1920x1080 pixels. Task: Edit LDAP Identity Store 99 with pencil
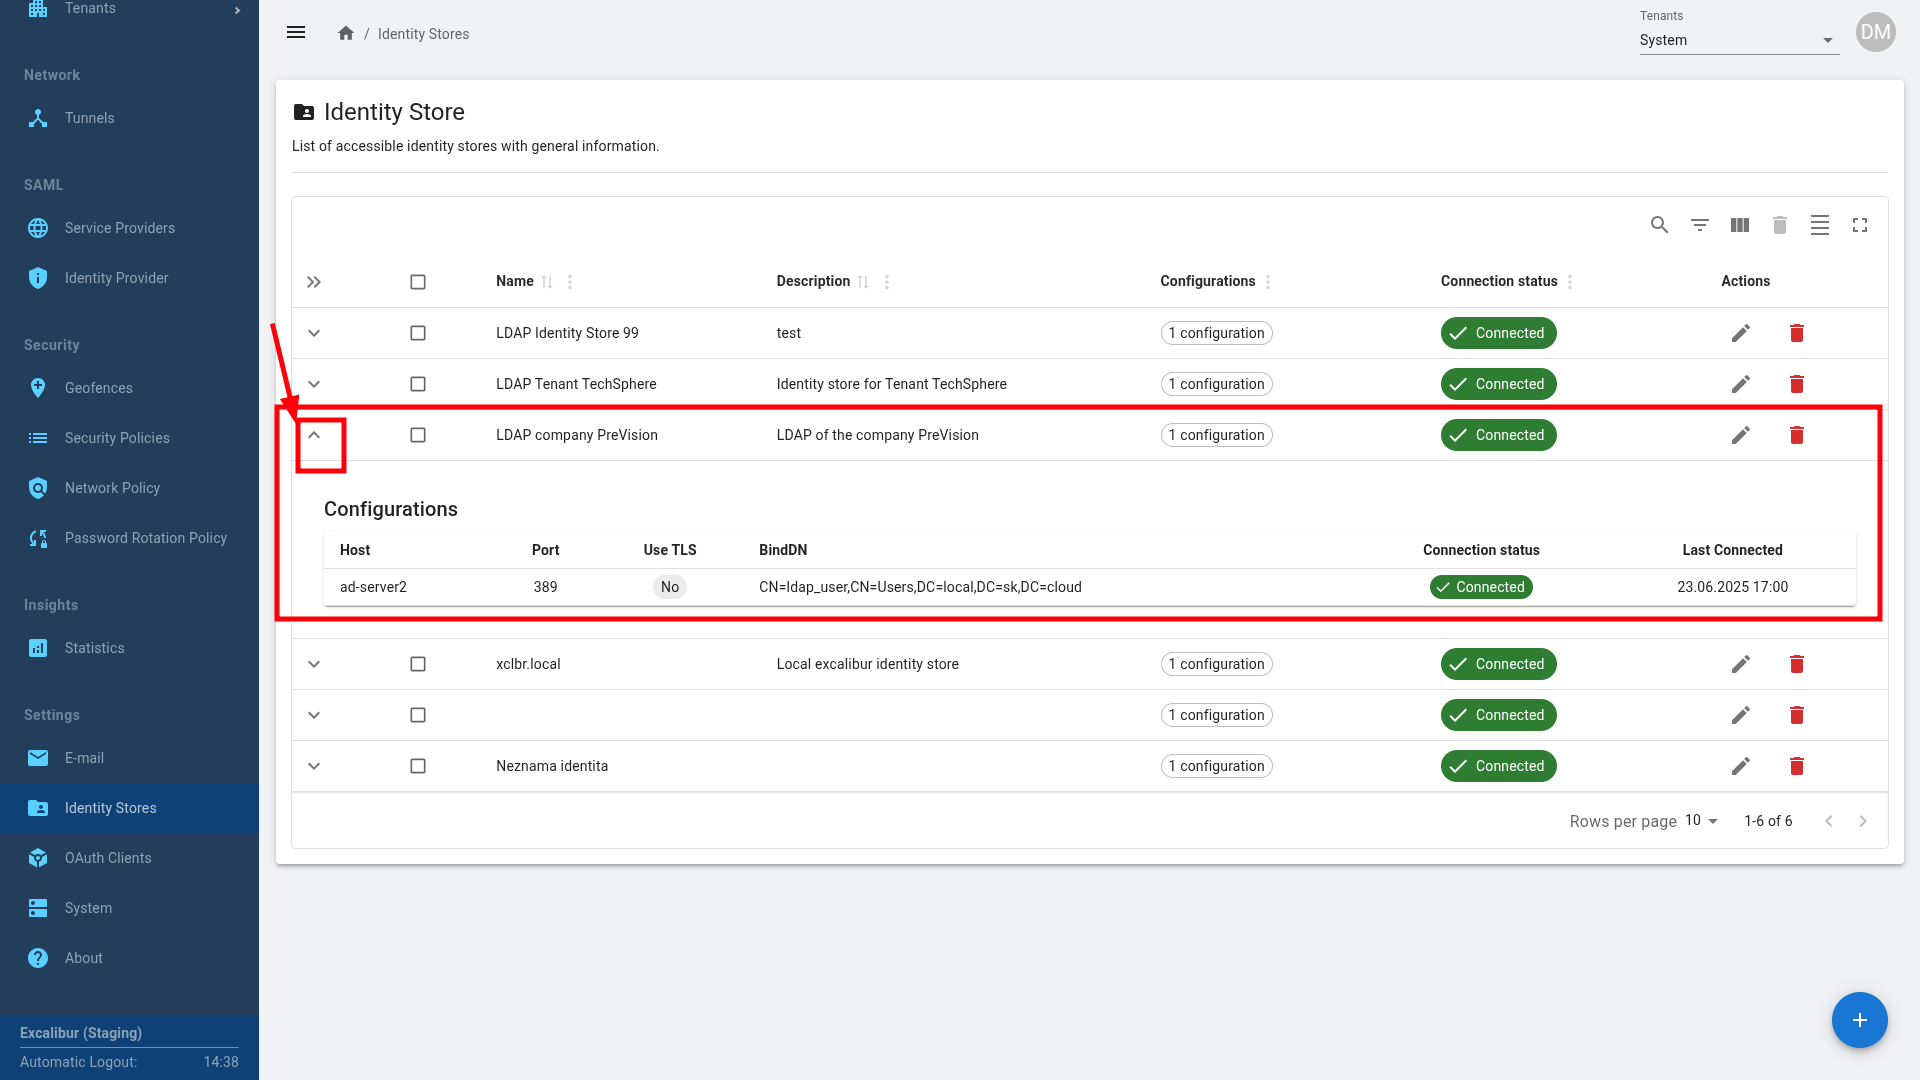click(x=1741, y=333)
